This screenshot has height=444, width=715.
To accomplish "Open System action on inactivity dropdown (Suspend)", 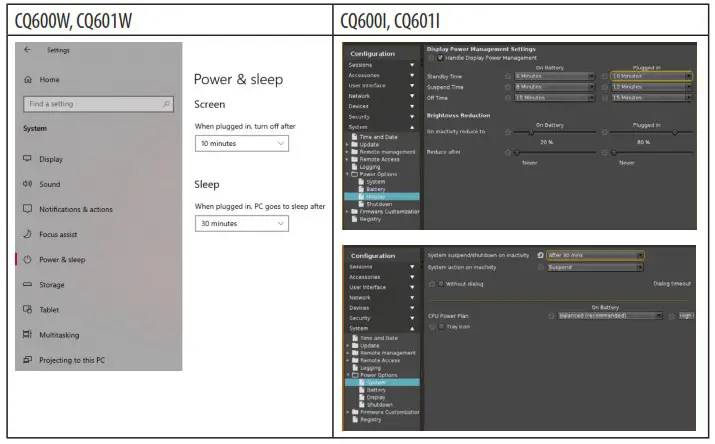I will pyautogui.click(x=595, y=268).
